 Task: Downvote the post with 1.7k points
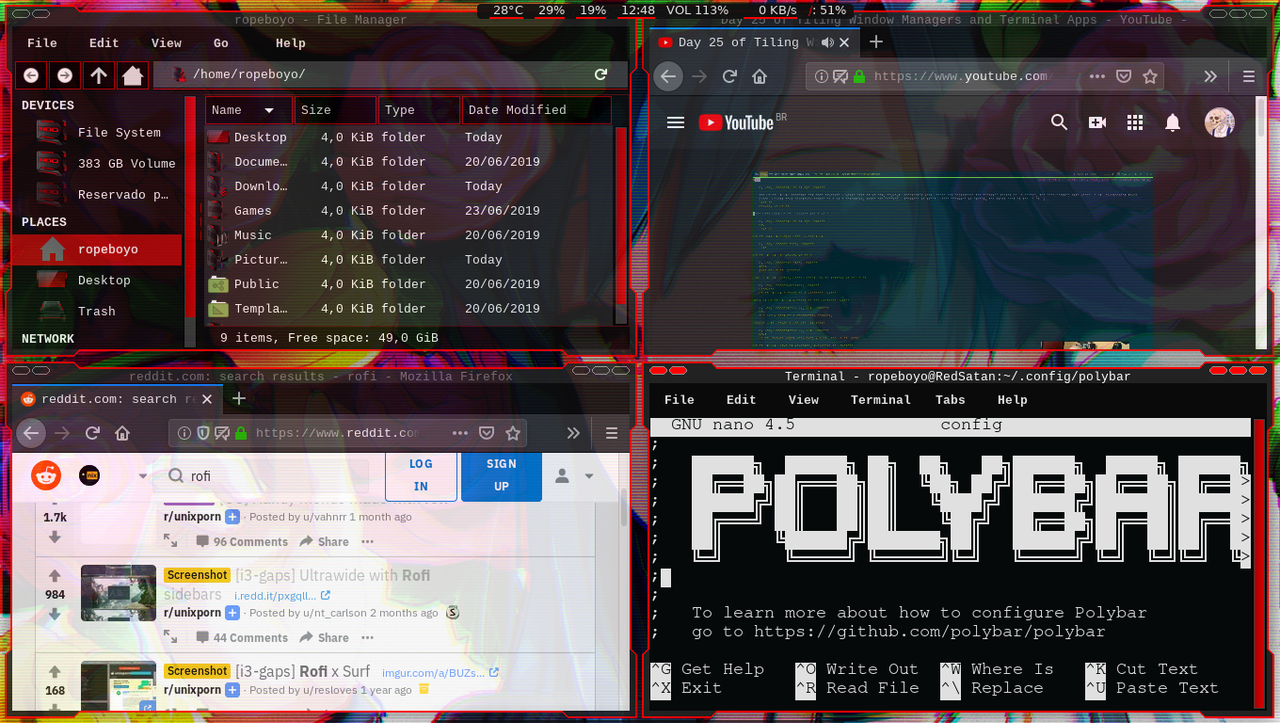(55, 537)
